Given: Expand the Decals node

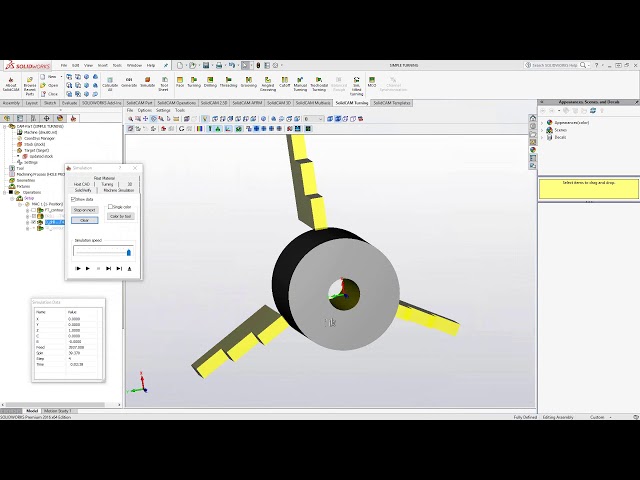Looking at the screenshot, I should (542, 137).
